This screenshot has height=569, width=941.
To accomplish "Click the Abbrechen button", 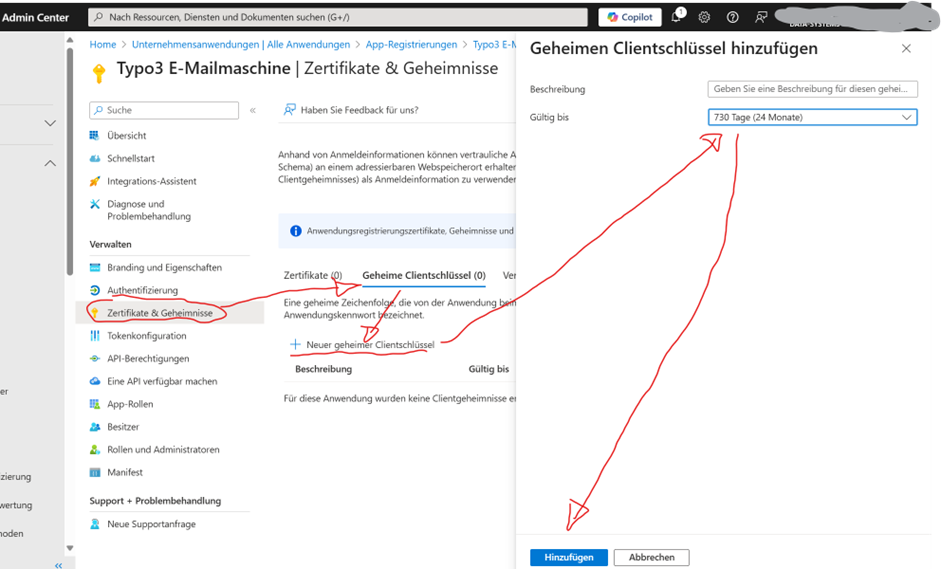I will pos(651,557).
